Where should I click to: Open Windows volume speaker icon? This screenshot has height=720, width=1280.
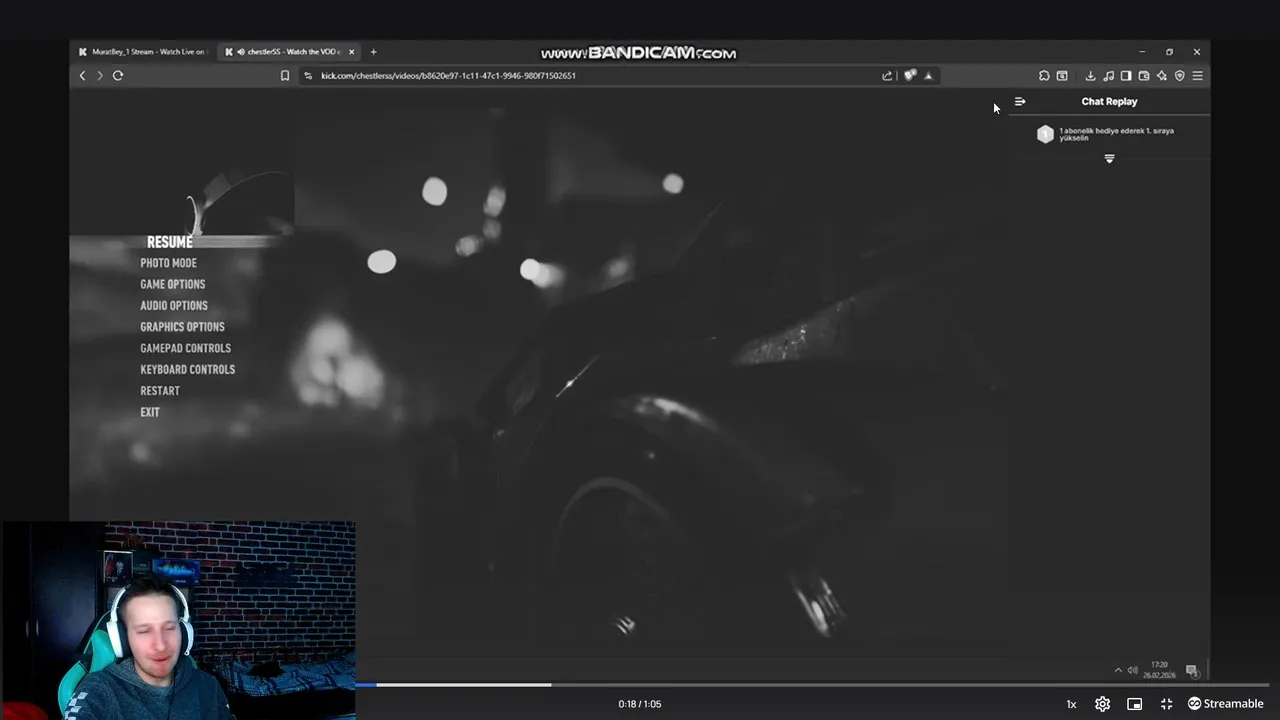(1133, 670)
